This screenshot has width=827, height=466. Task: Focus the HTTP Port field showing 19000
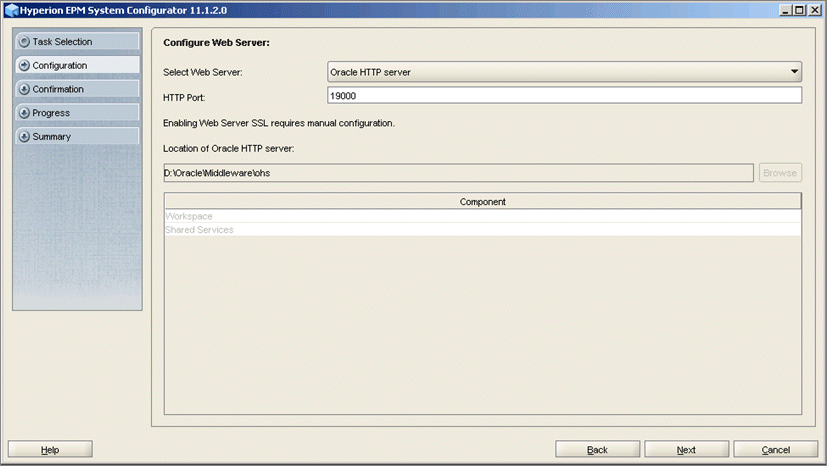(x=564, y=95)
